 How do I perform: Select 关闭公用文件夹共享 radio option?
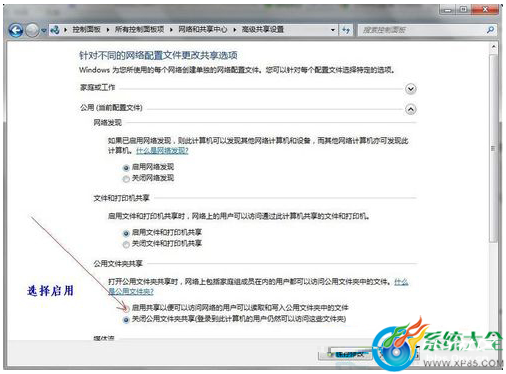pos(126,320)
